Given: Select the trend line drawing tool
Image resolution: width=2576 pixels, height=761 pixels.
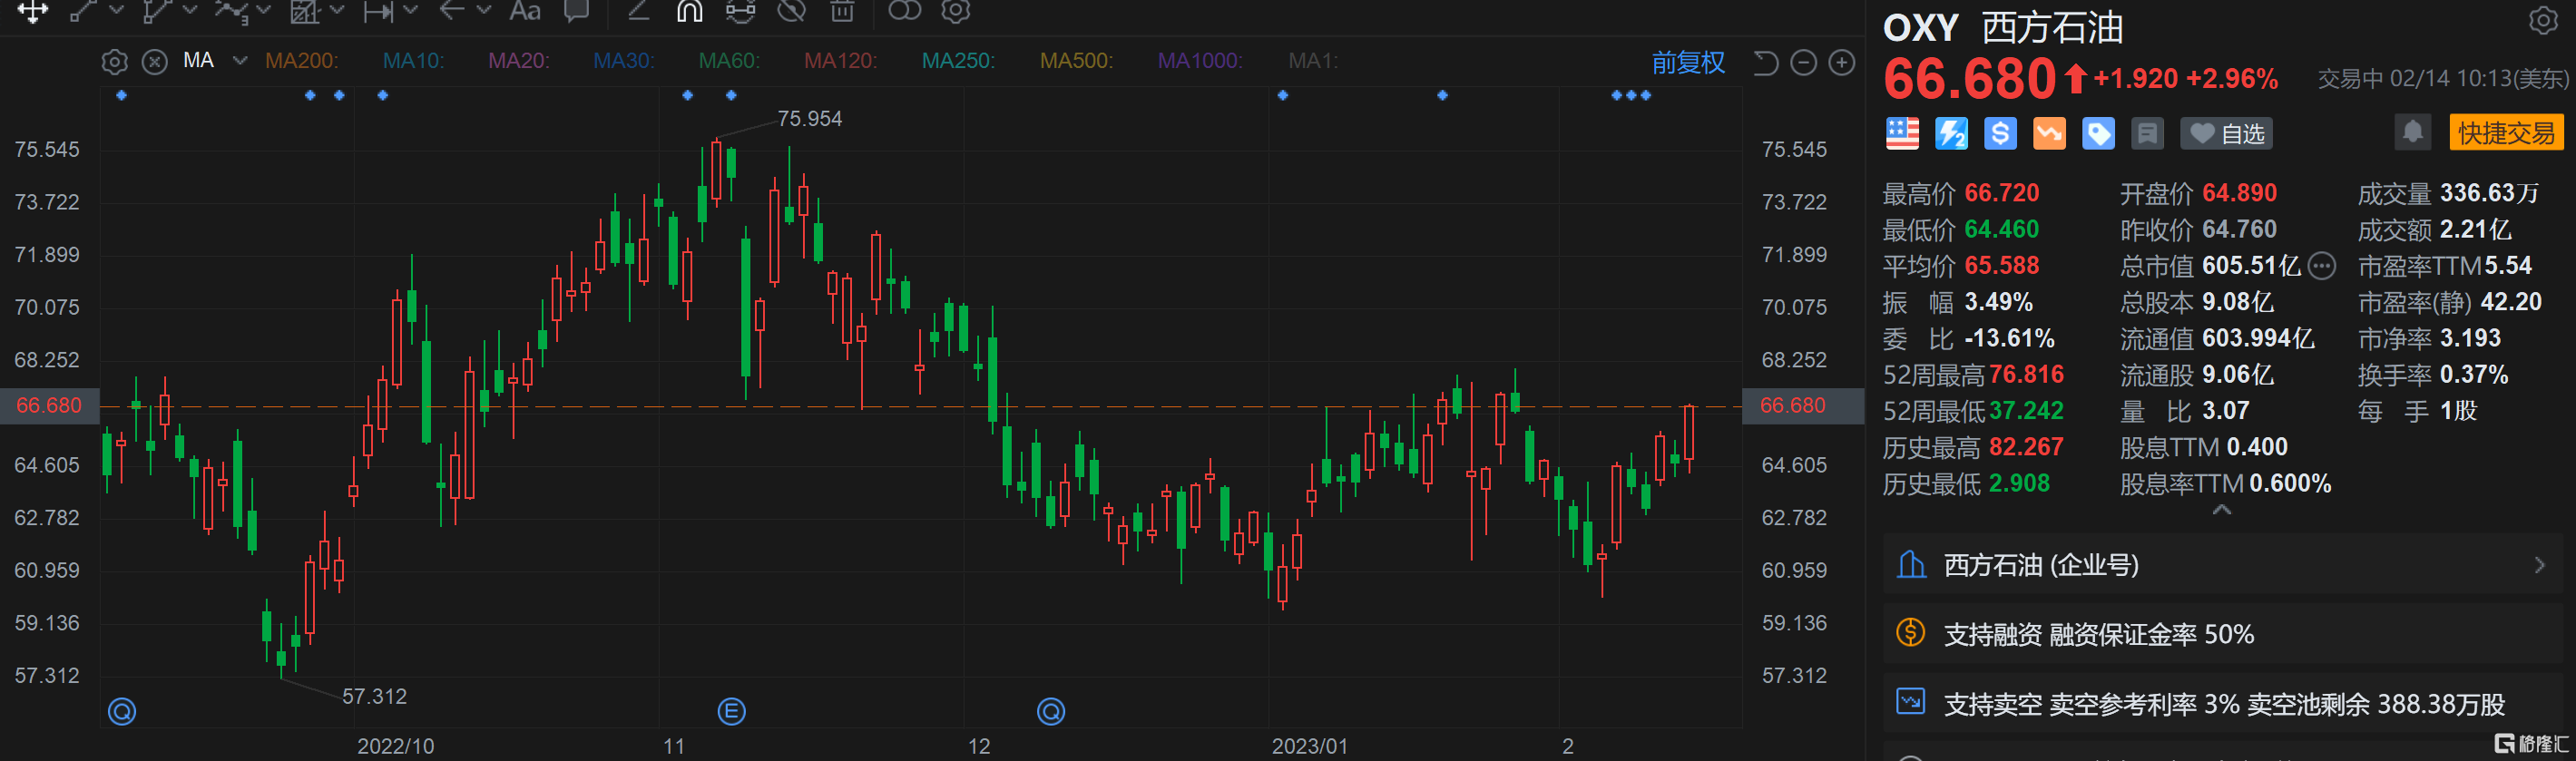Looking at the screenshot, I should (x=83, y=11).
